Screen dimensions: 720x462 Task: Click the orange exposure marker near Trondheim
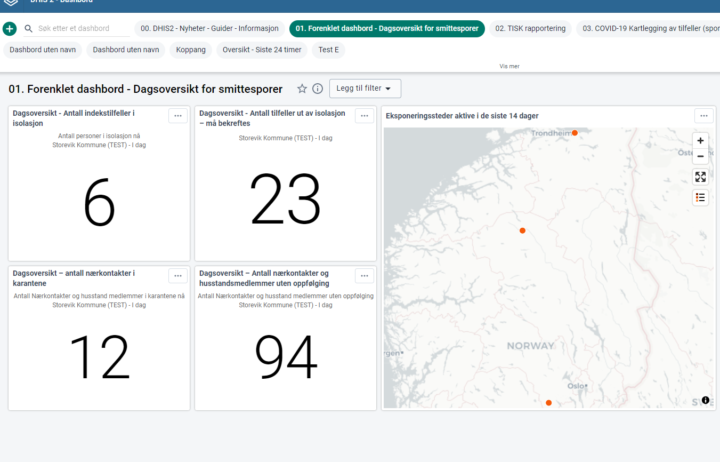tap(574, 133)
